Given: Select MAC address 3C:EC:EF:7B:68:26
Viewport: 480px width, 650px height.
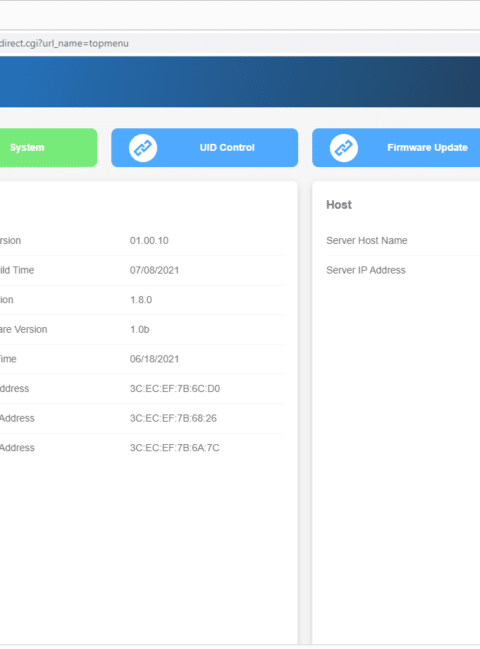Looking at the screenshot, I should click(173, 418).
